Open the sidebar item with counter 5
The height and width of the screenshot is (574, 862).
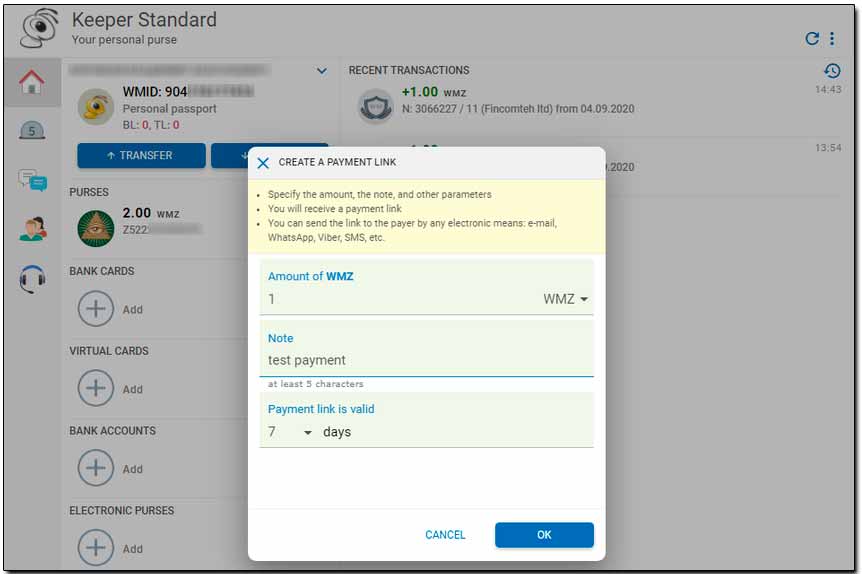[x=32, y=130]
